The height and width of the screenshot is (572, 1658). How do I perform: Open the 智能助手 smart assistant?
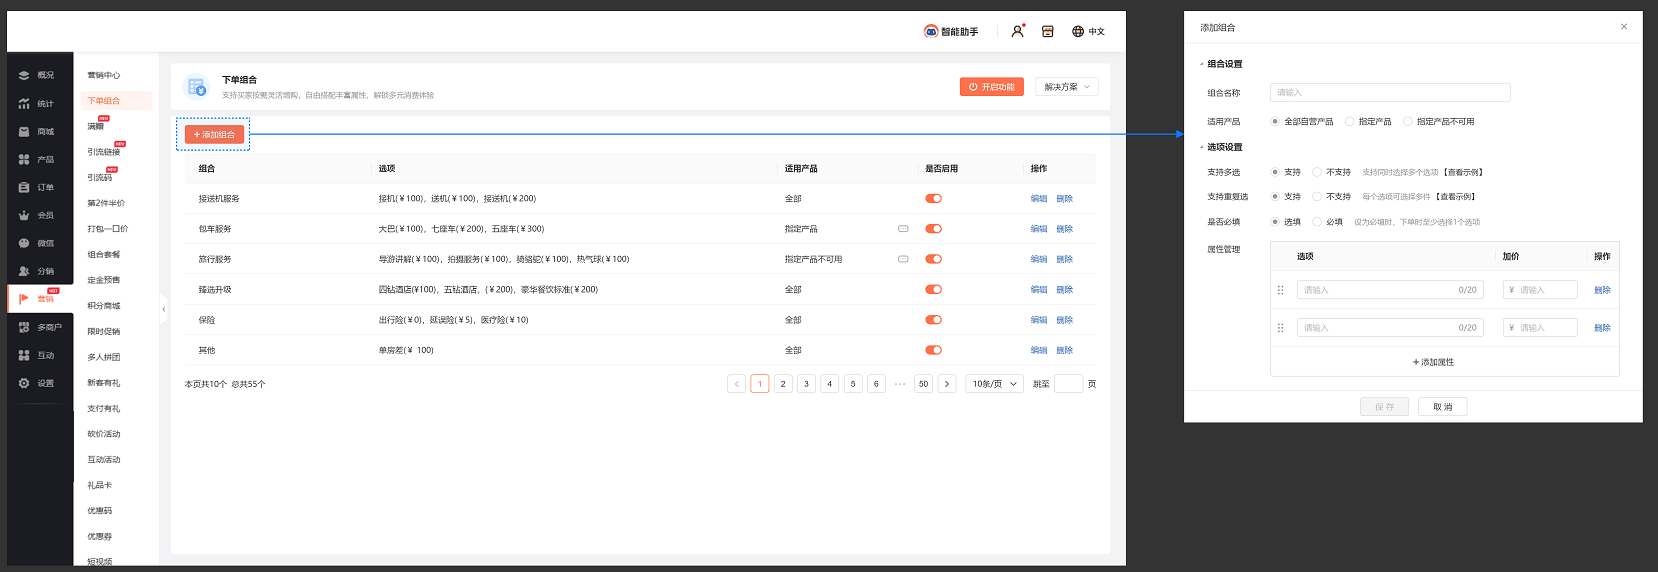(951, 32)
